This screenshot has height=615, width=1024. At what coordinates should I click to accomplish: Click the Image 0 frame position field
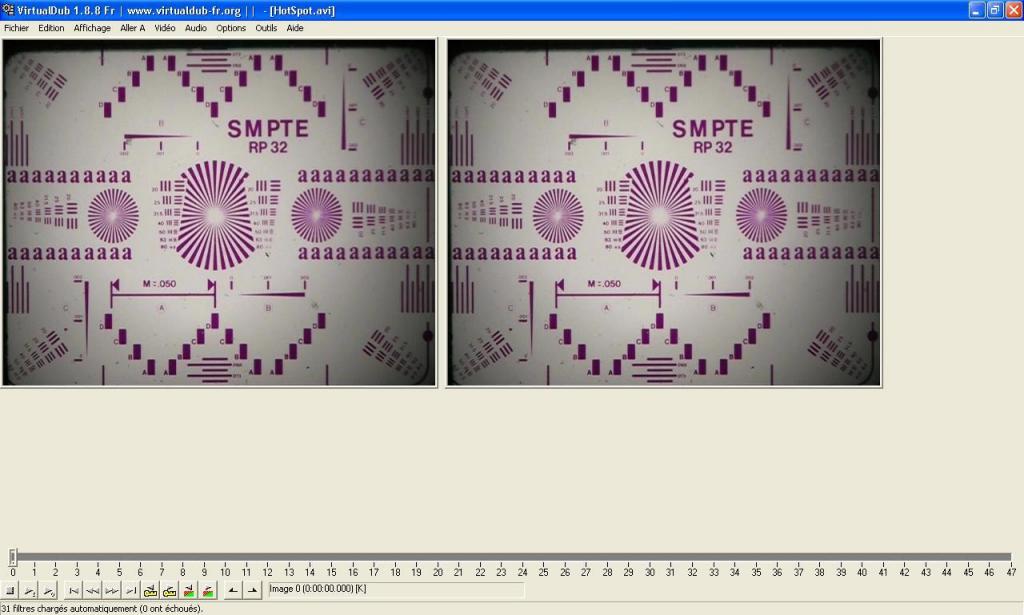tap(396, 590)
